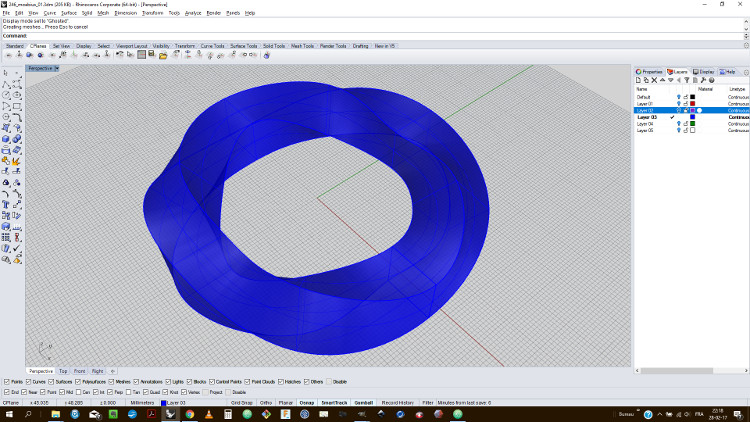Open the Millimeters units field in status bar

click(x=142, y=403)
